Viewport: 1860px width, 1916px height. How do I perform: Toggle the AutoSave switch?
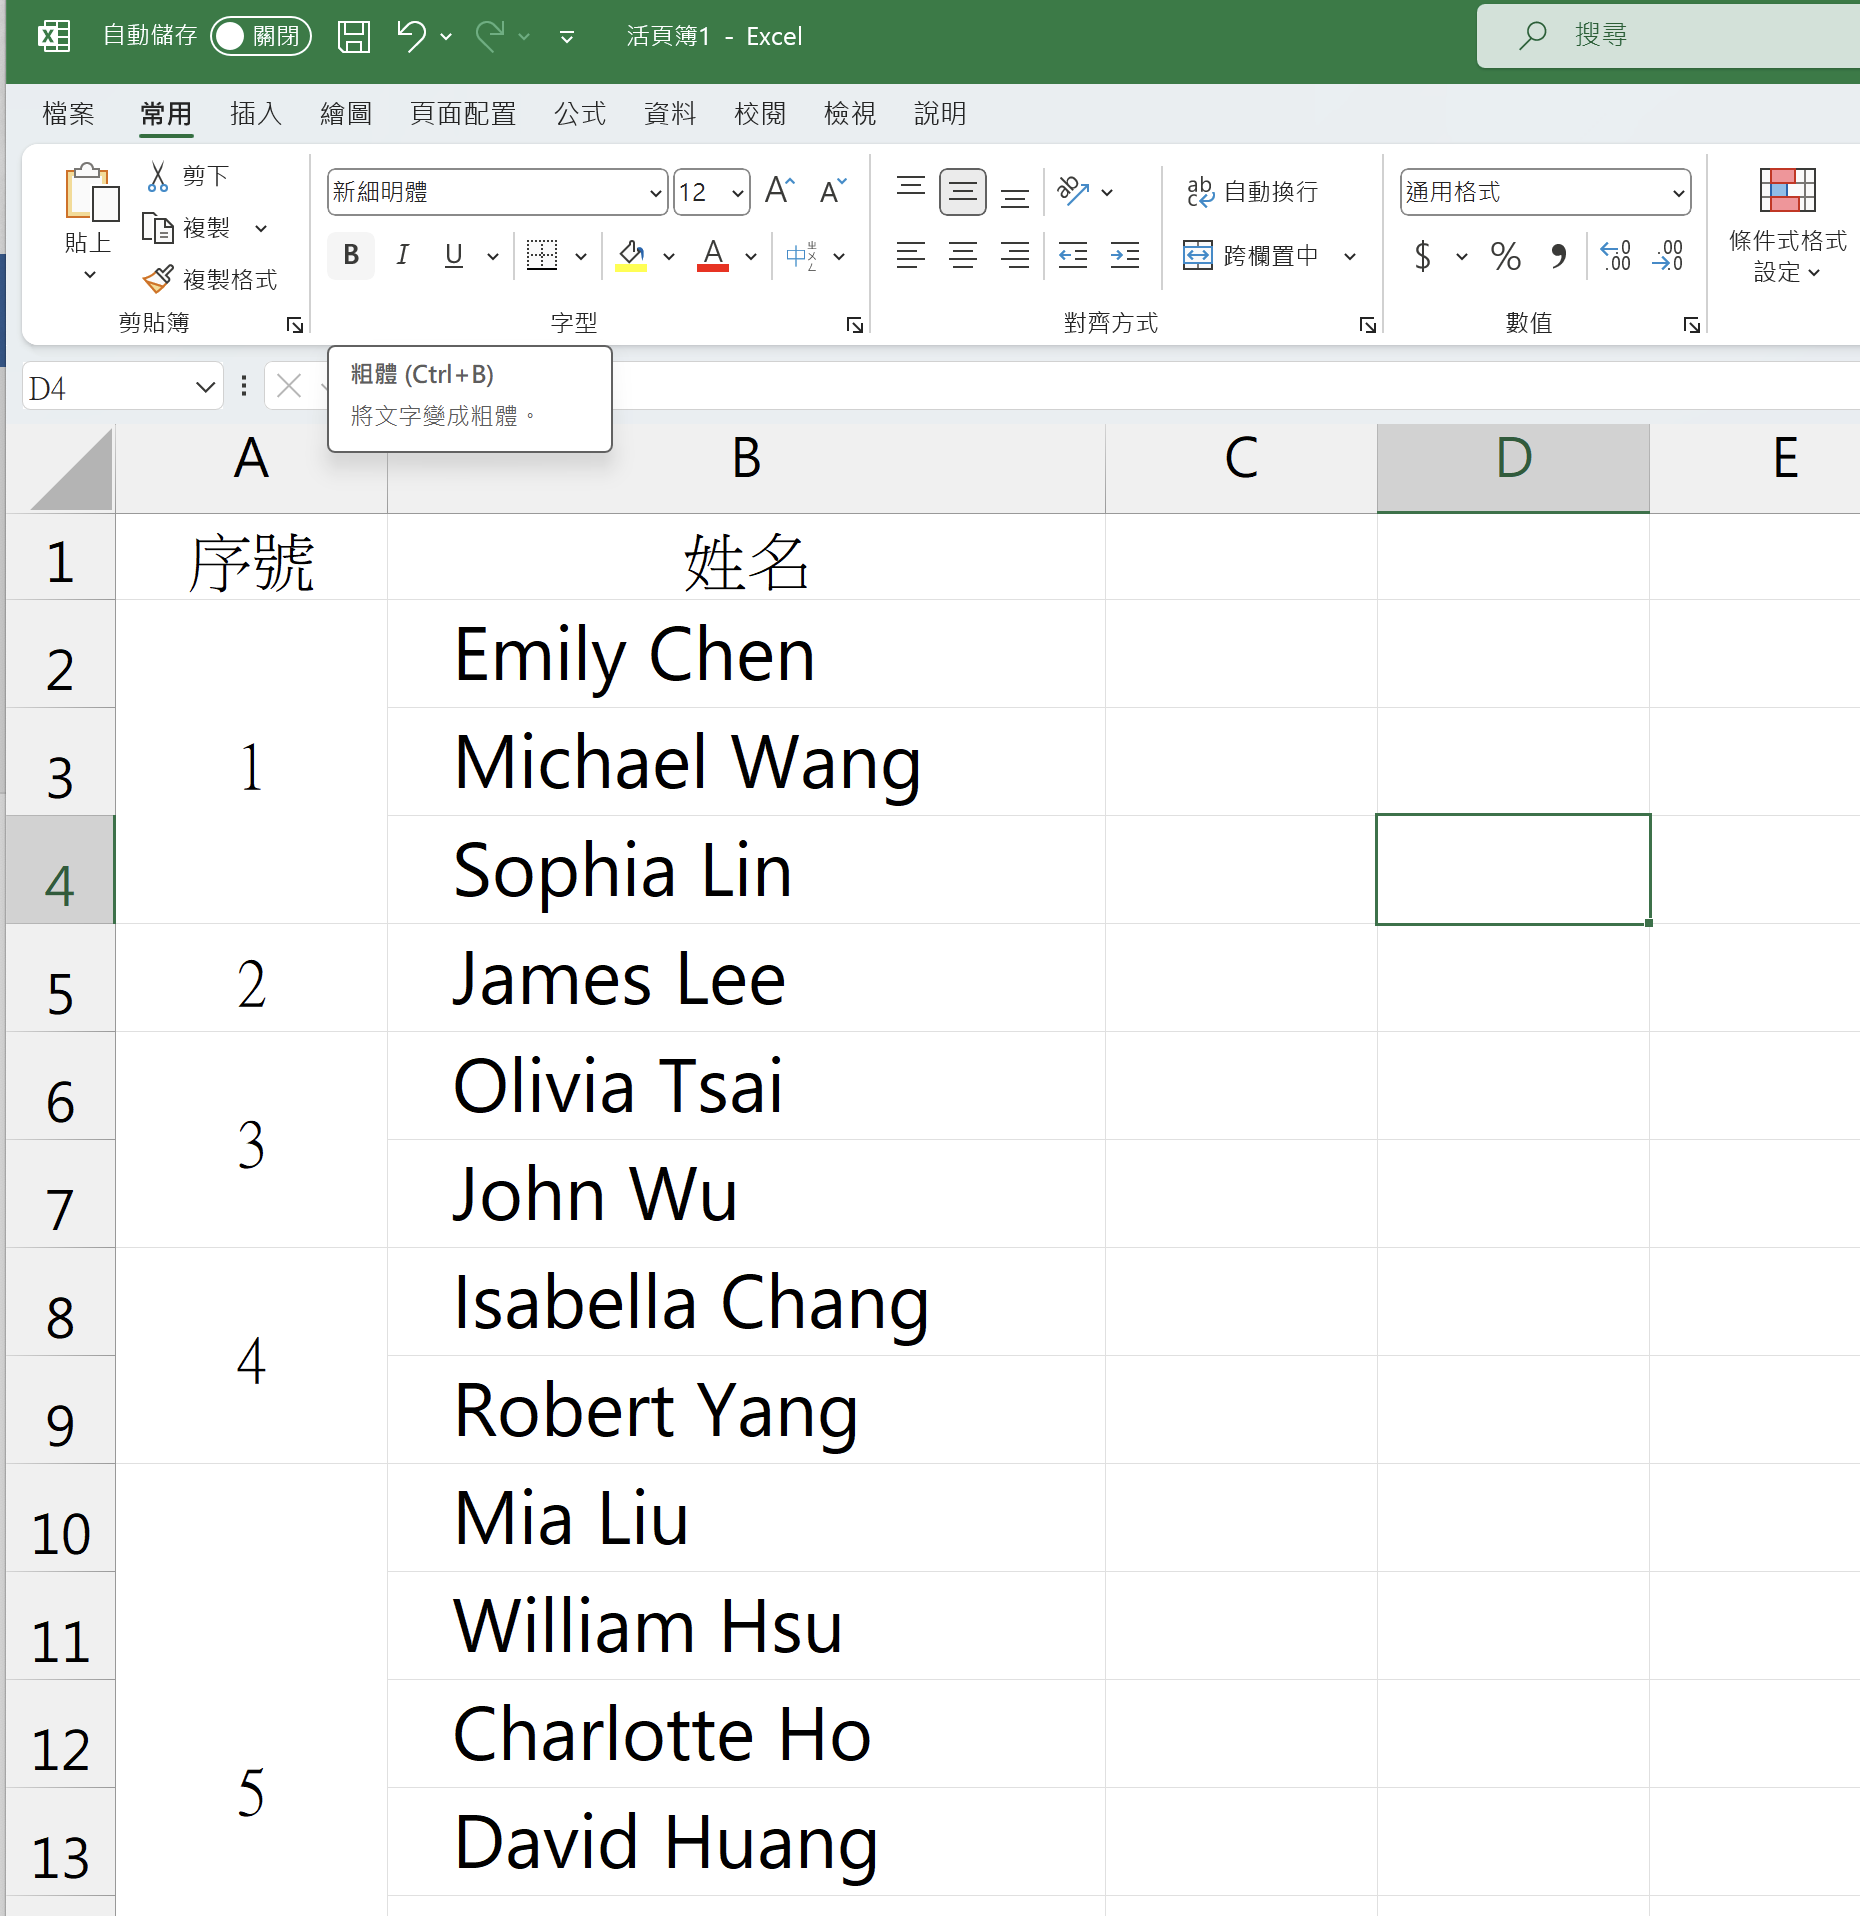(x=260, y=37)
